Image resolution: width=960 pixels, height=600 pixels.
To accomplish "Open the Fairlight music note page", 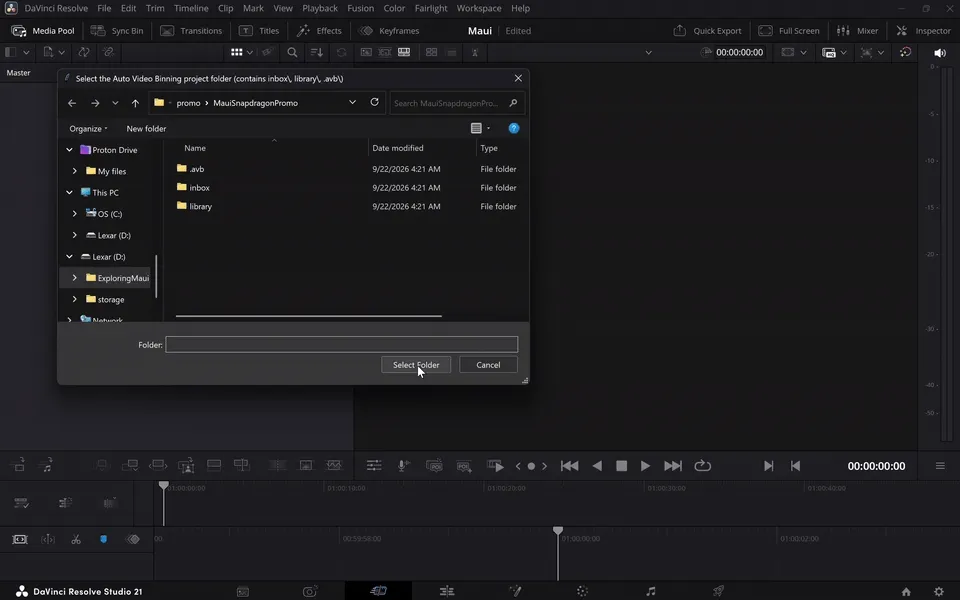I will (x=651, y=591).
